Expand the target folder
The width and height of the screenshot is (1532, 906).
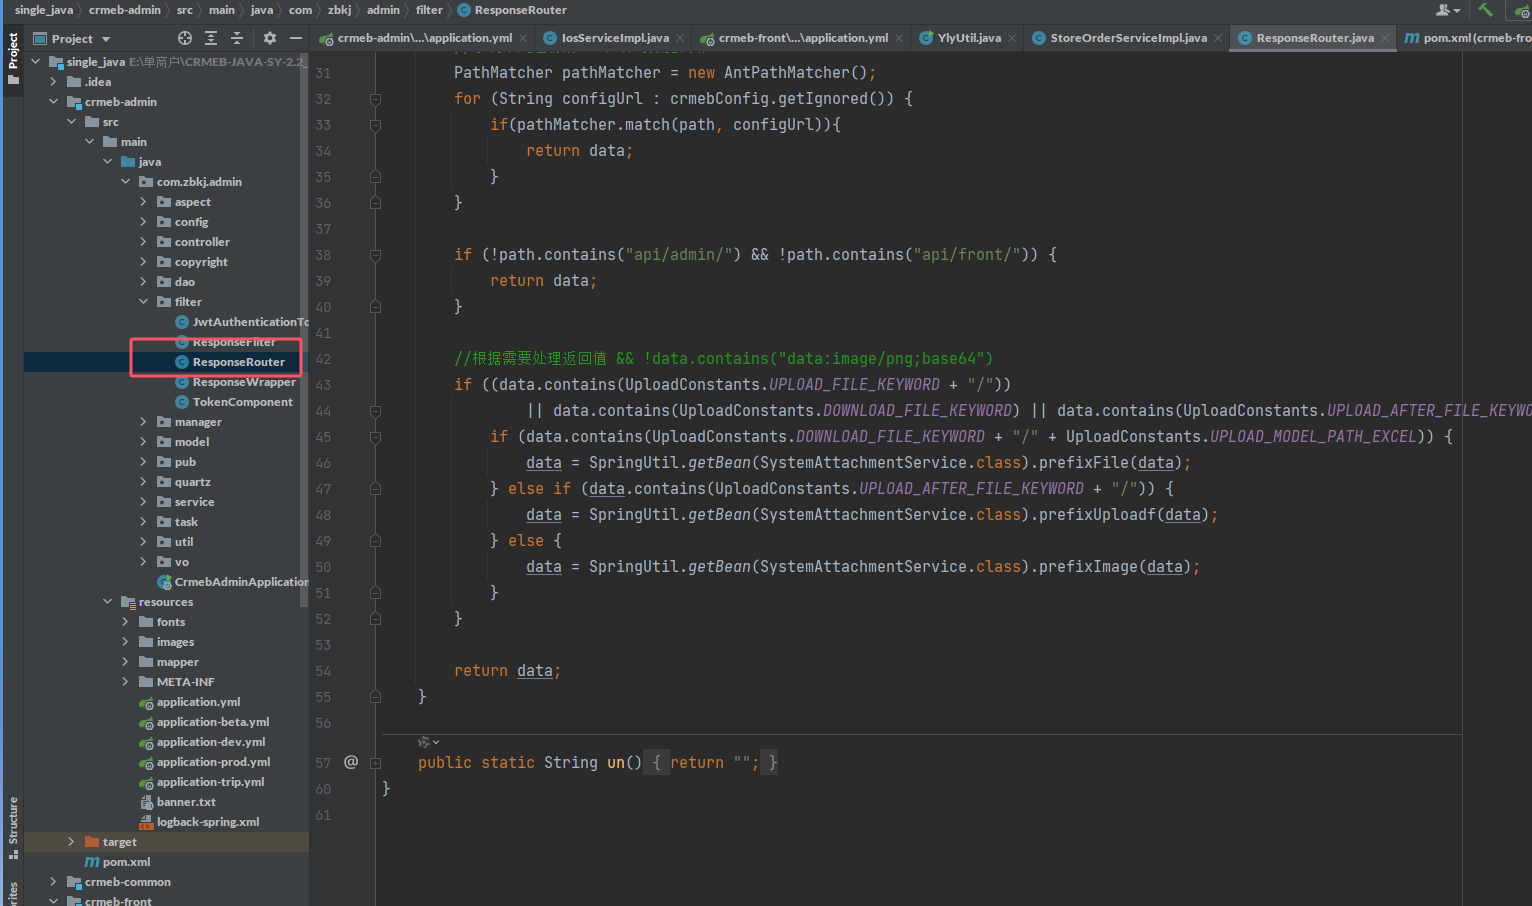click(x=71, y=842)
